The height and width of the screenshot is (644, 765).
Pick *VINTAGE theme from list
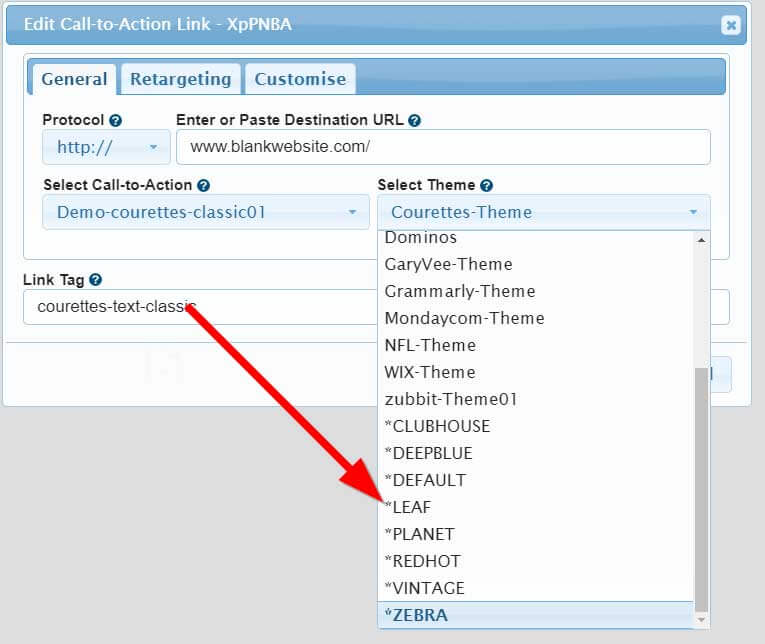(x=535, y=588)
